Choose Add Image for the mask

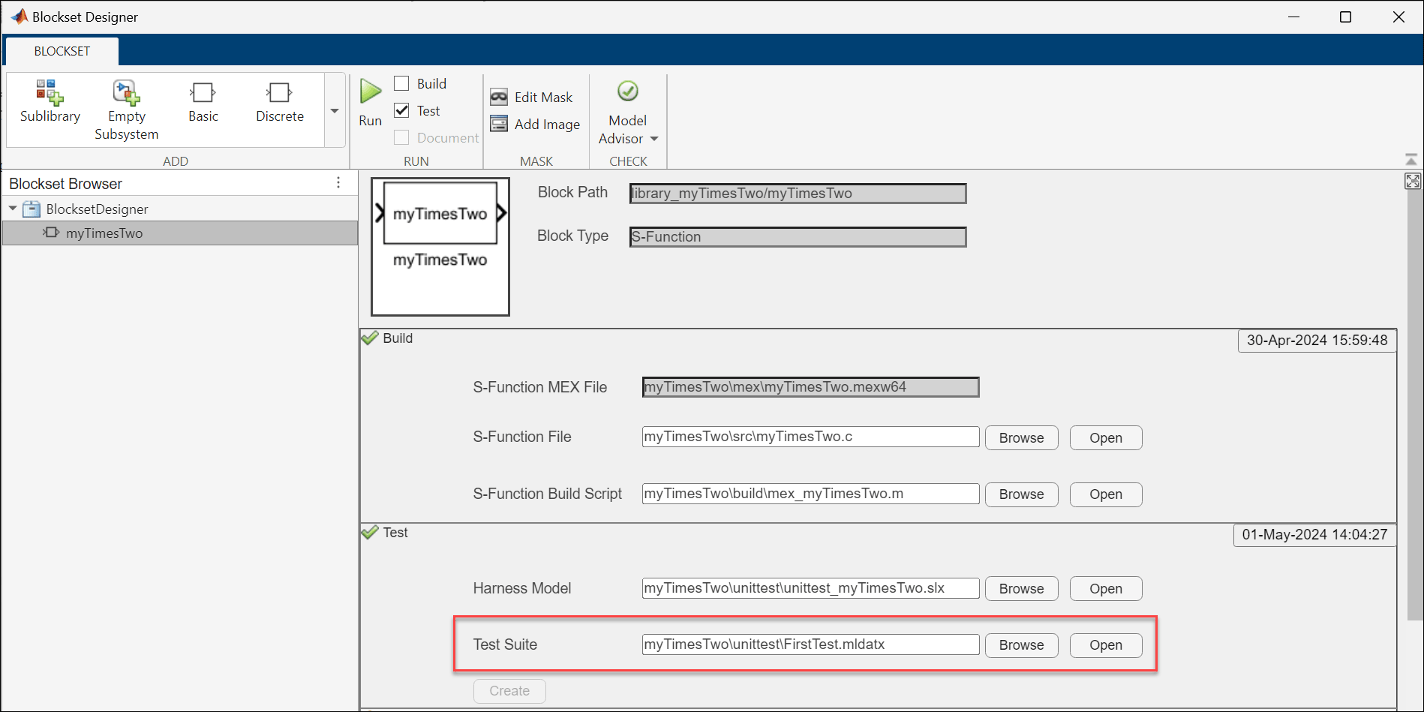[x=535, y=124]
